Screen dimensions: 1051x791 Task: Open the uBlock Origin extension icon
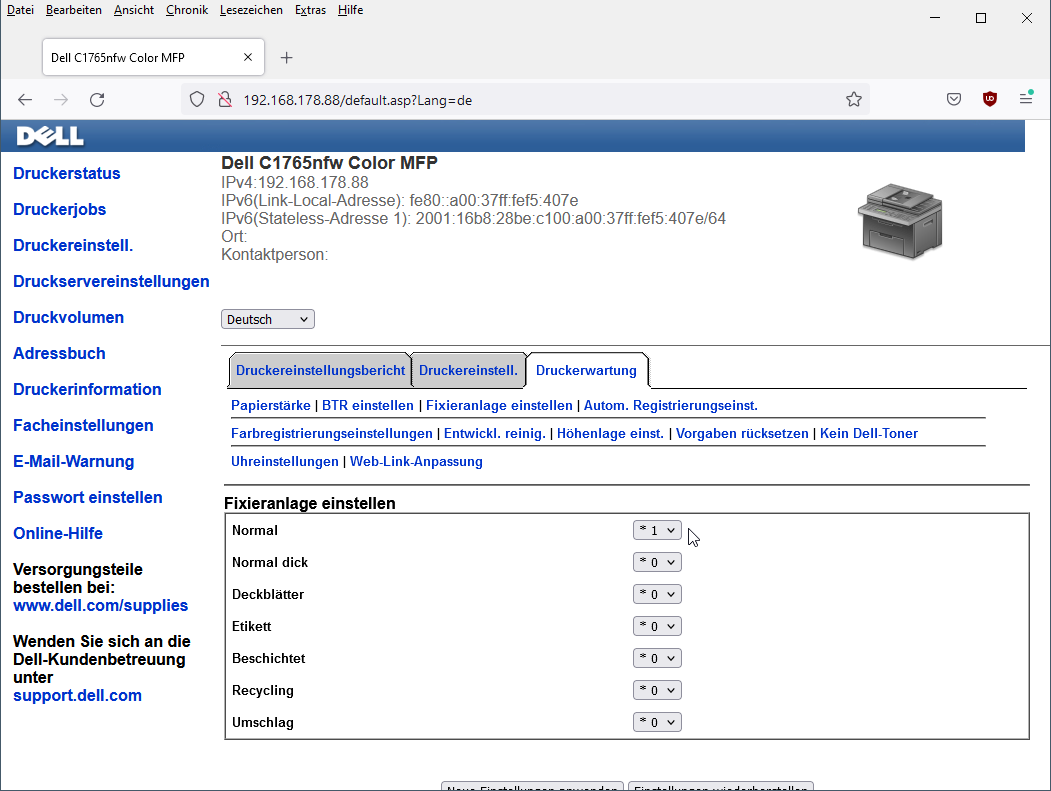click(989, 99)
